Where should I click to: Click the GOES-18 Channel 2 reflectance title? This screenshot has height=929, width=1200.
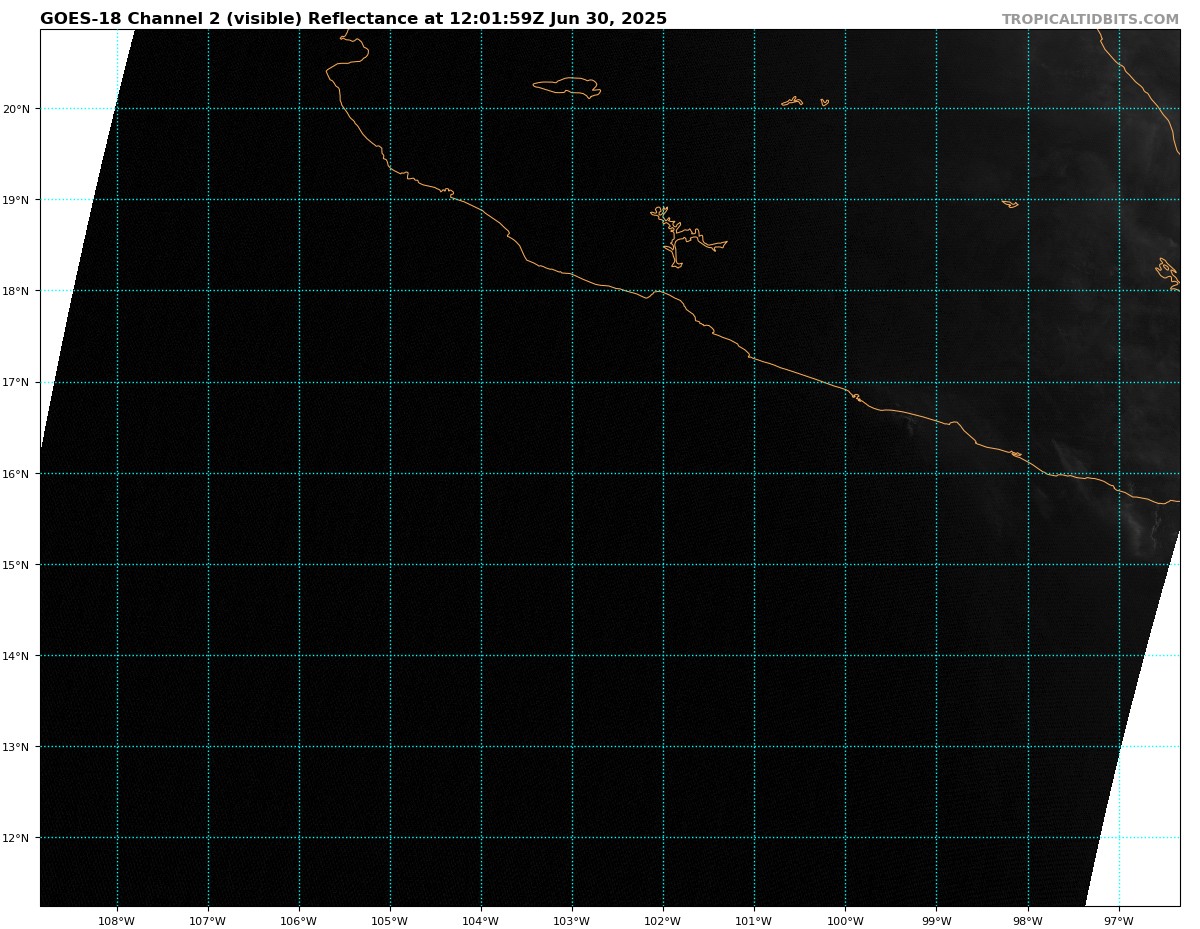tap(353, 19)
